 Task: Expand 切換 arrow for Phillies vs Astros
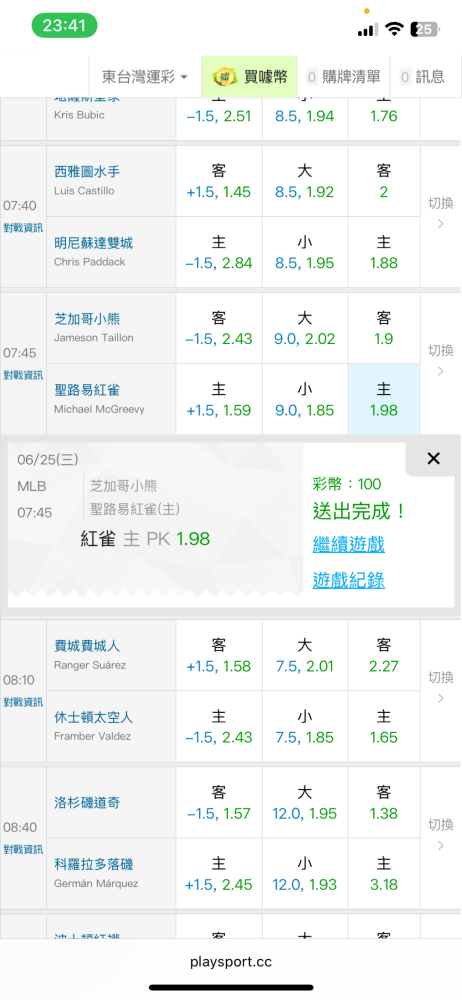click(441, 688)
